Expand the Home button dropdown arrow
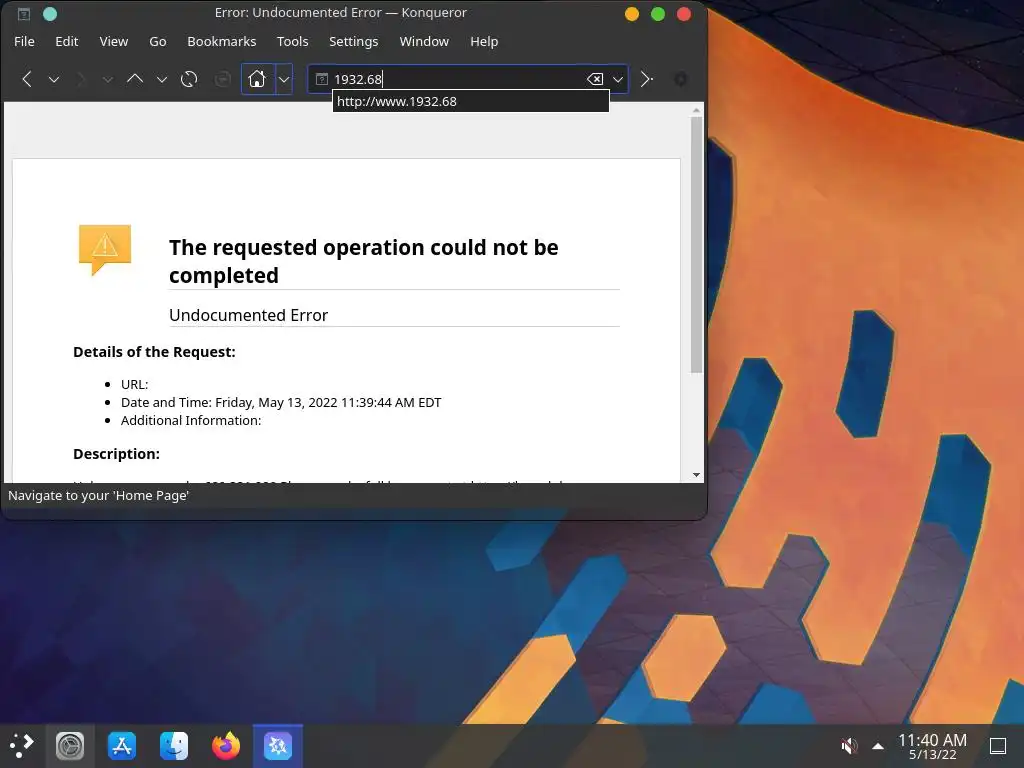Viewport: 1024px width, 768px height. pos(284,79)
